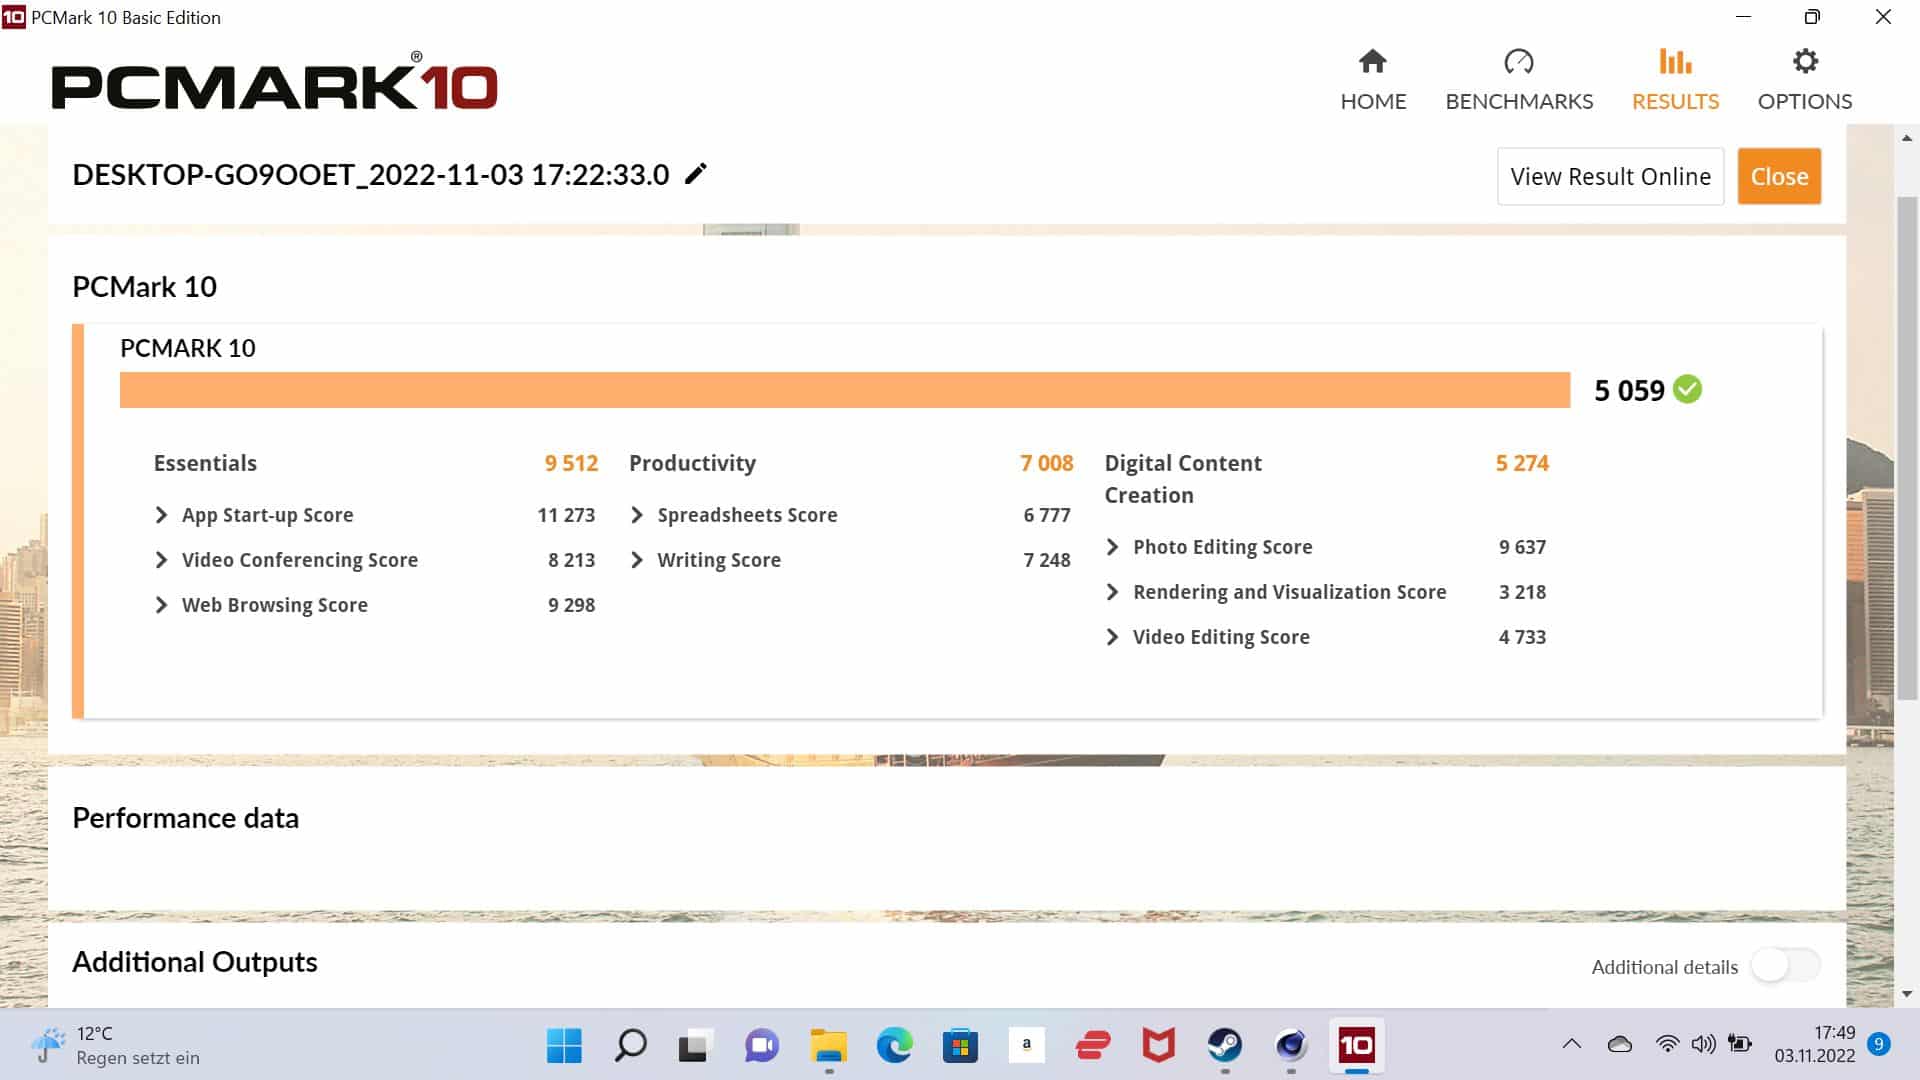Open Benchmarks via the gauge icon
1920x1080 pixels.
point(1518,63)
